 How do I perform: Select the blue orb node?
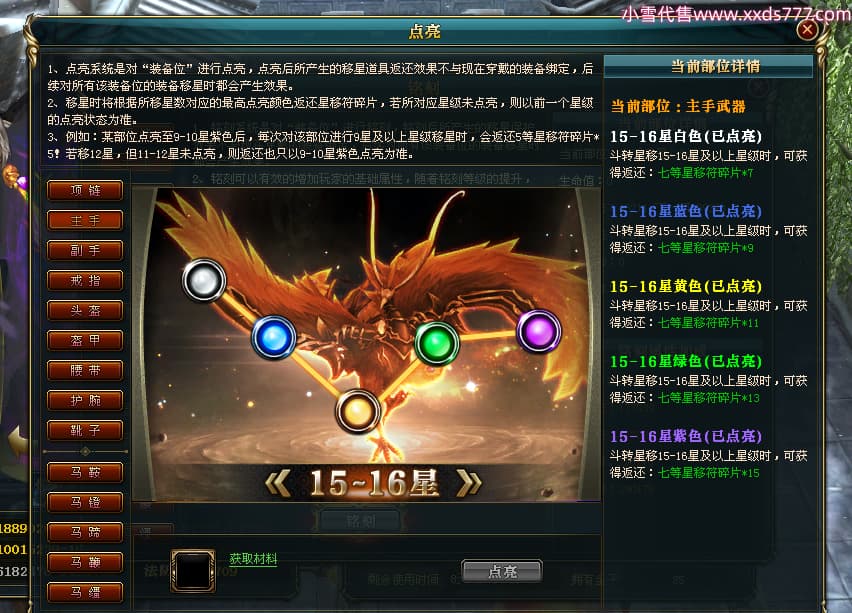pos(273,337)
